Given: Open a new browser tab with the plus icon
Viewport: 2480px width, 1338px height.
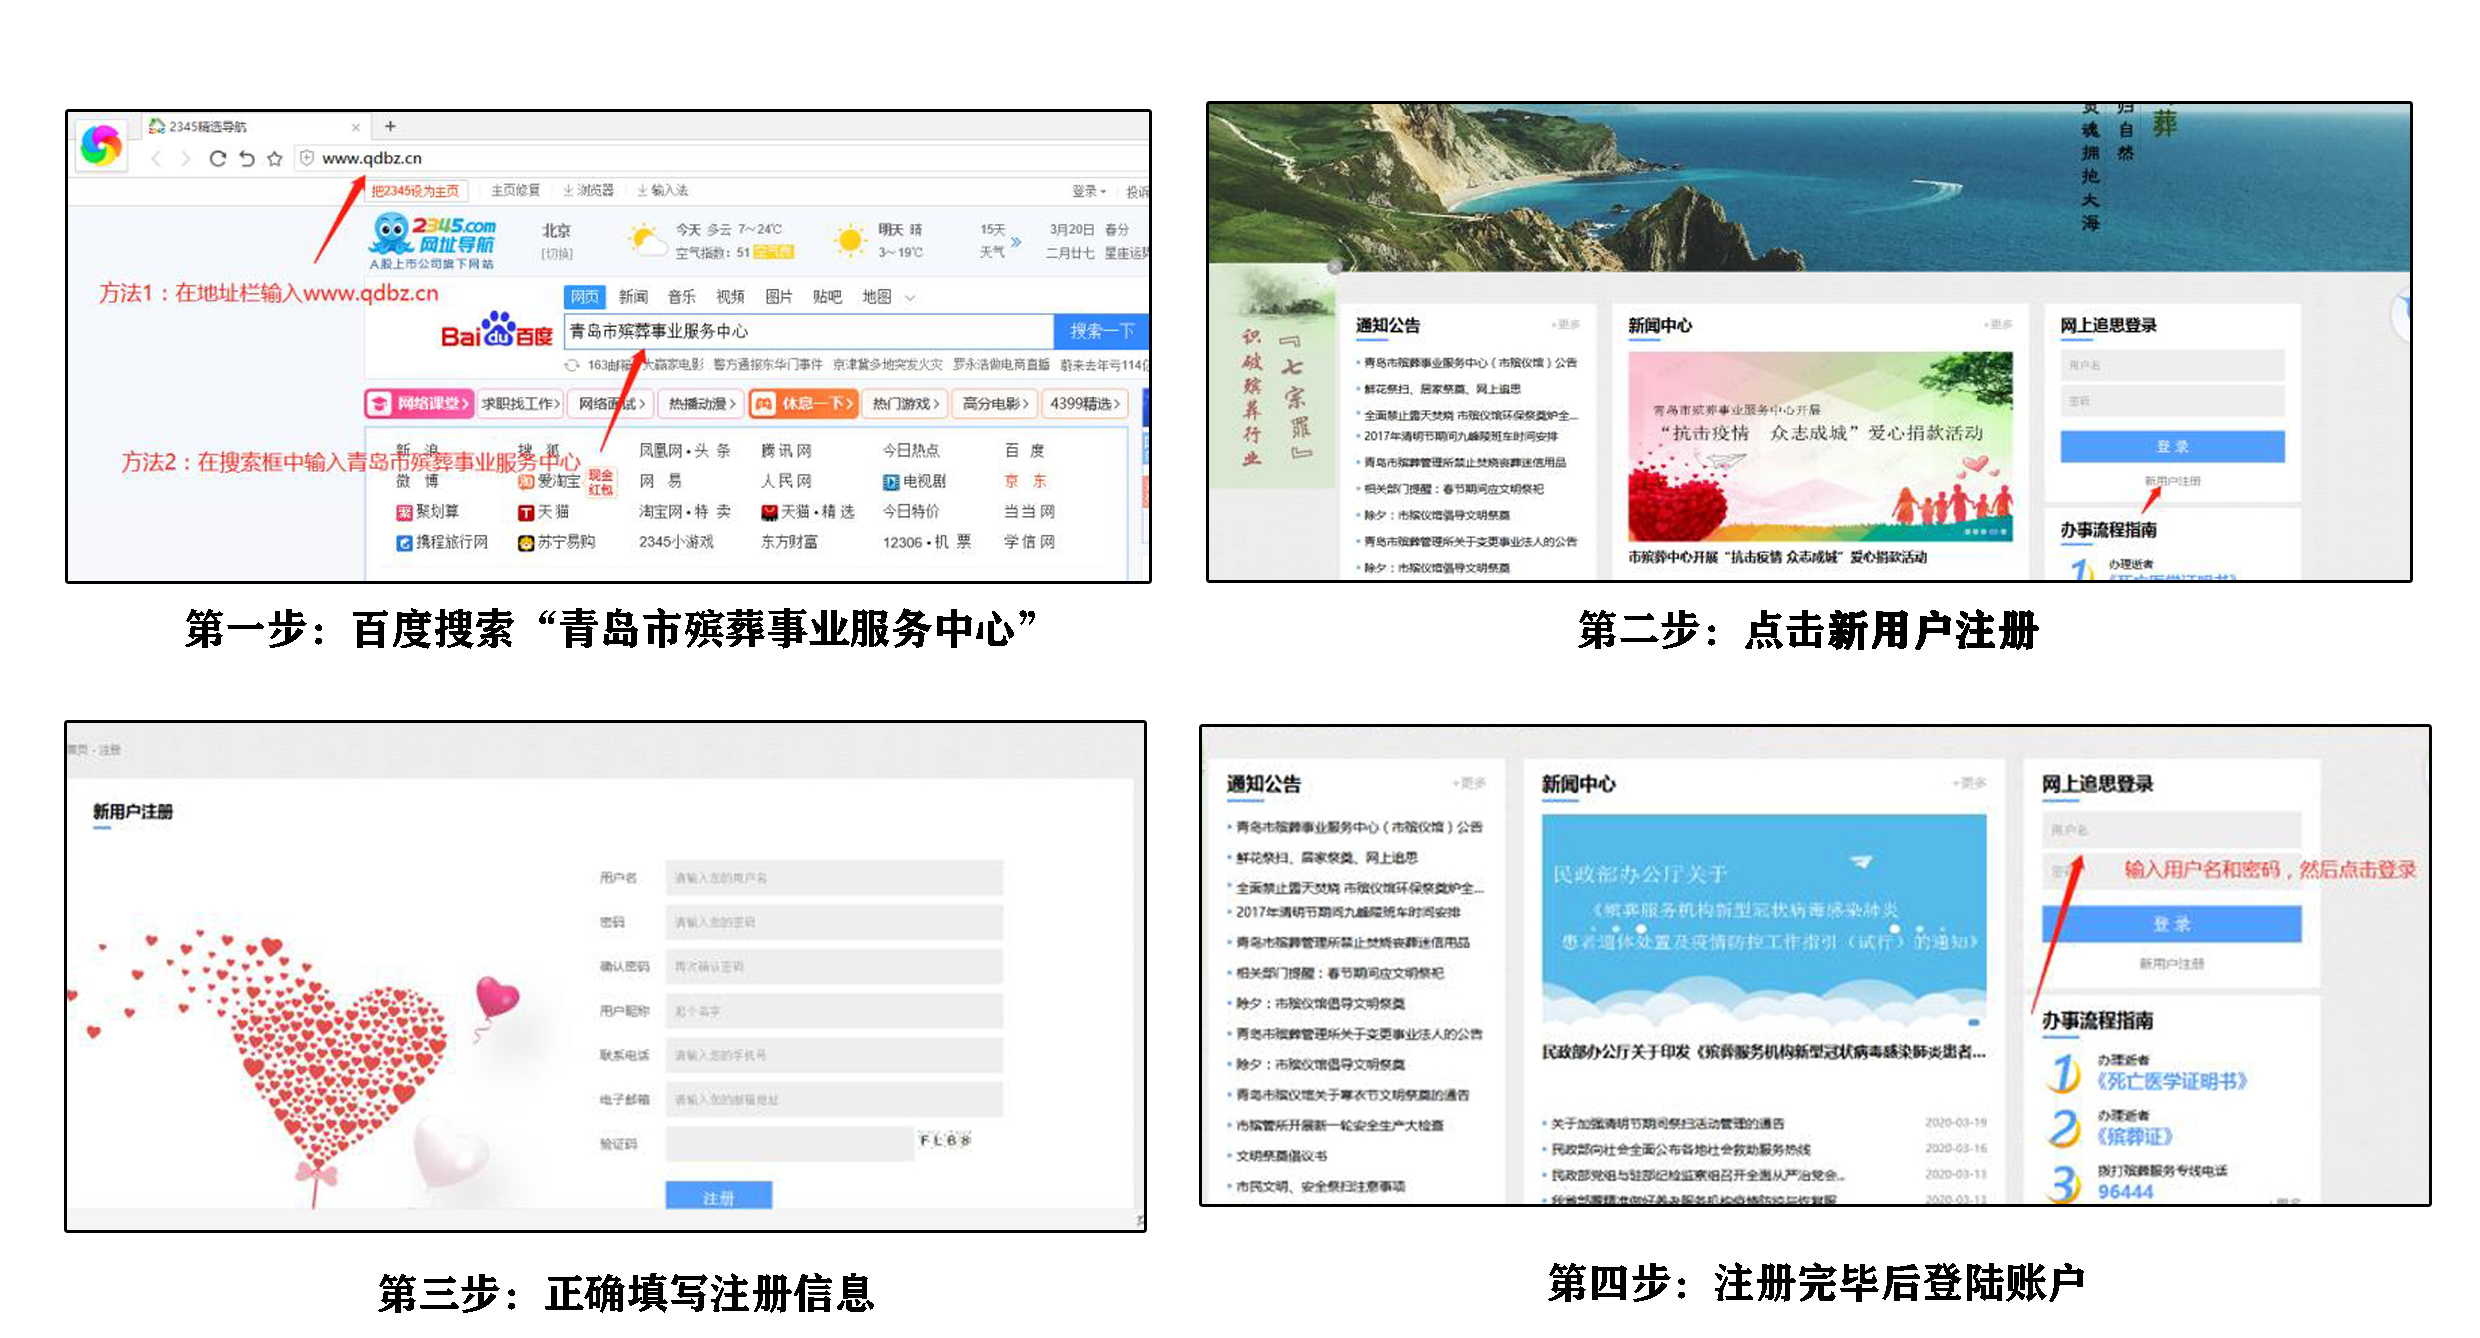Looking at the screenshot, I should [390, 126].
